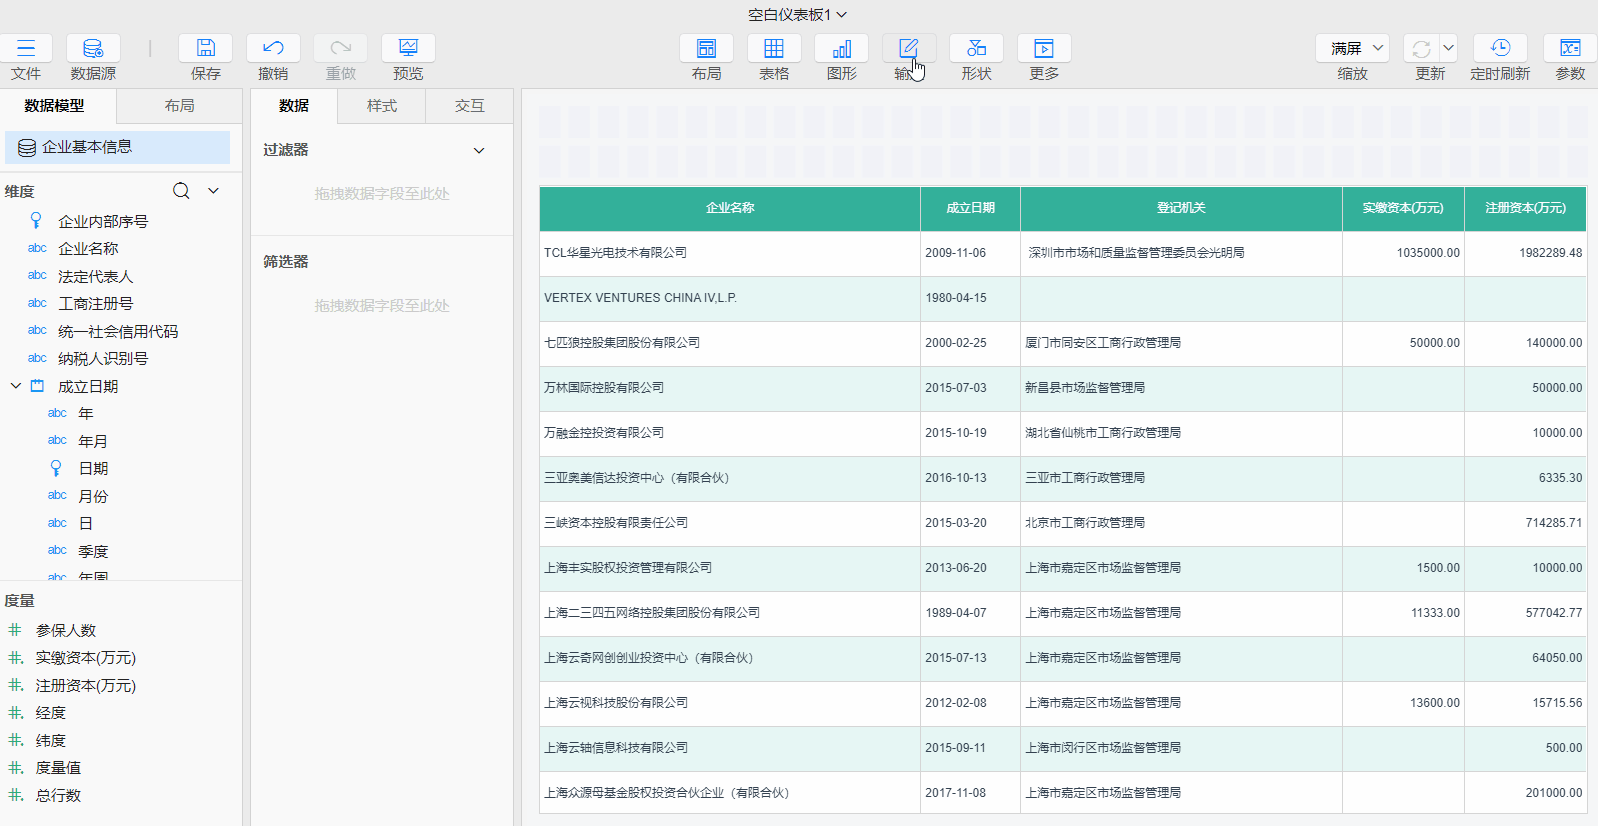Viewport: 1598px width, 826px height.
Task: Click the 保存 save icon
Action: [x=205, y=48]
